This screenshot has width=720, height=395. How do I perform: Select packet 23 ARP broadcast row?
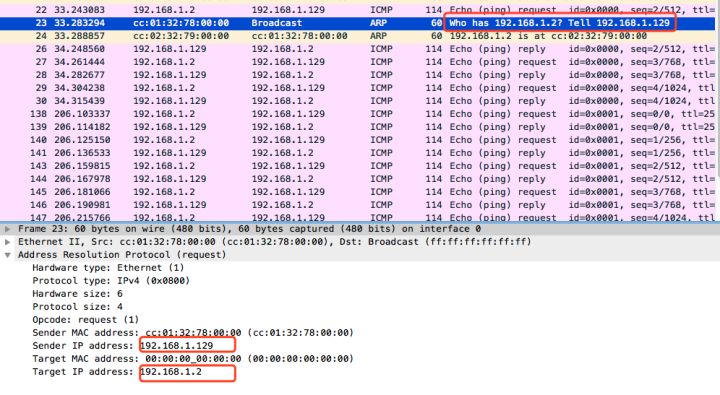[358, 23]
